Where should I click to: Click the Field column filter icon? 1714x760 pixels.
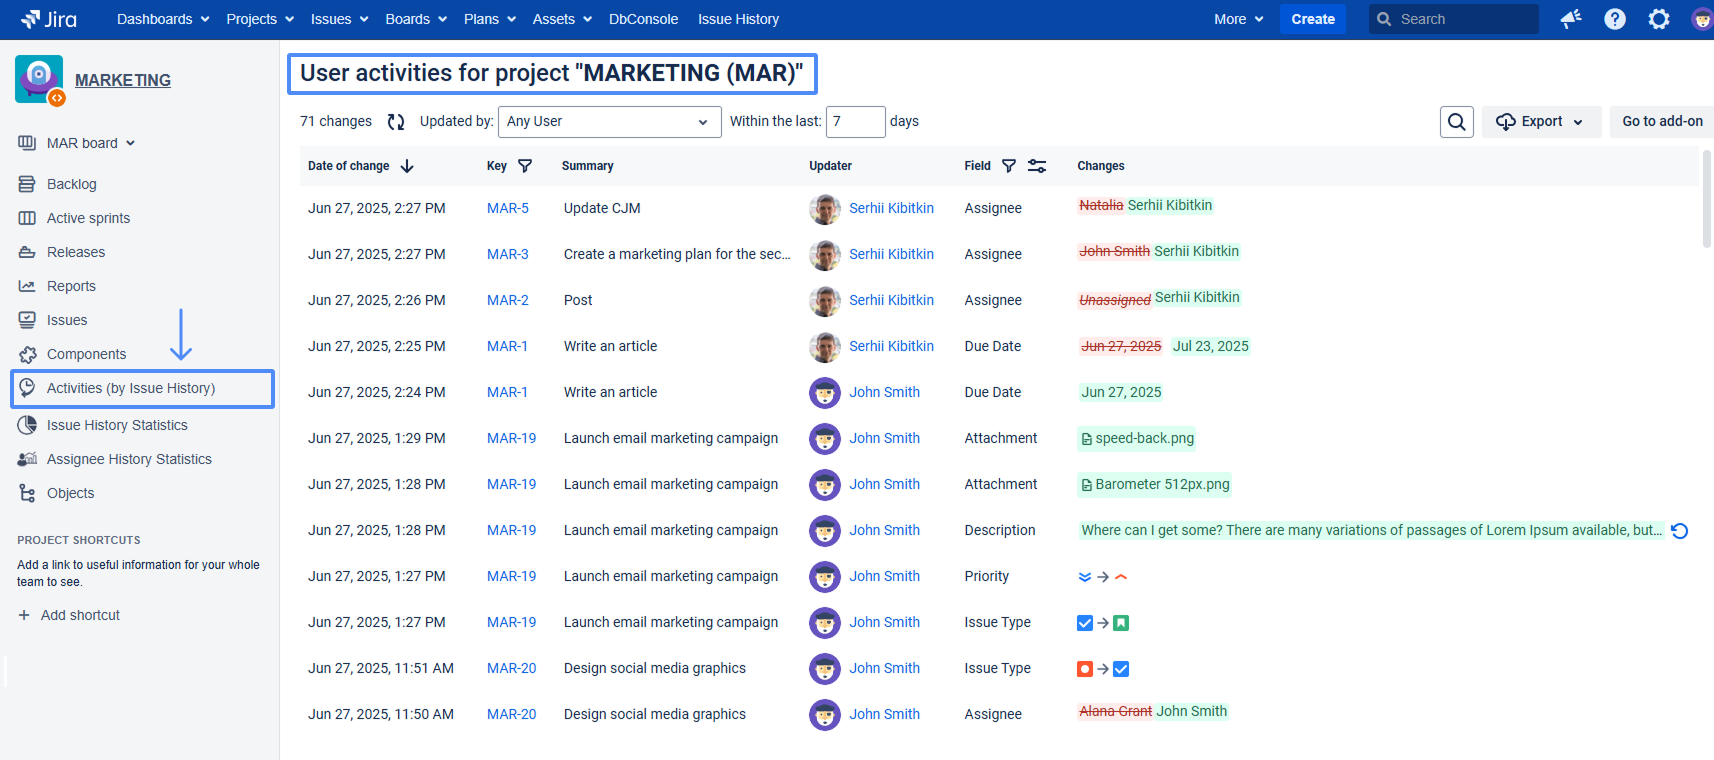pos(1009,166)
